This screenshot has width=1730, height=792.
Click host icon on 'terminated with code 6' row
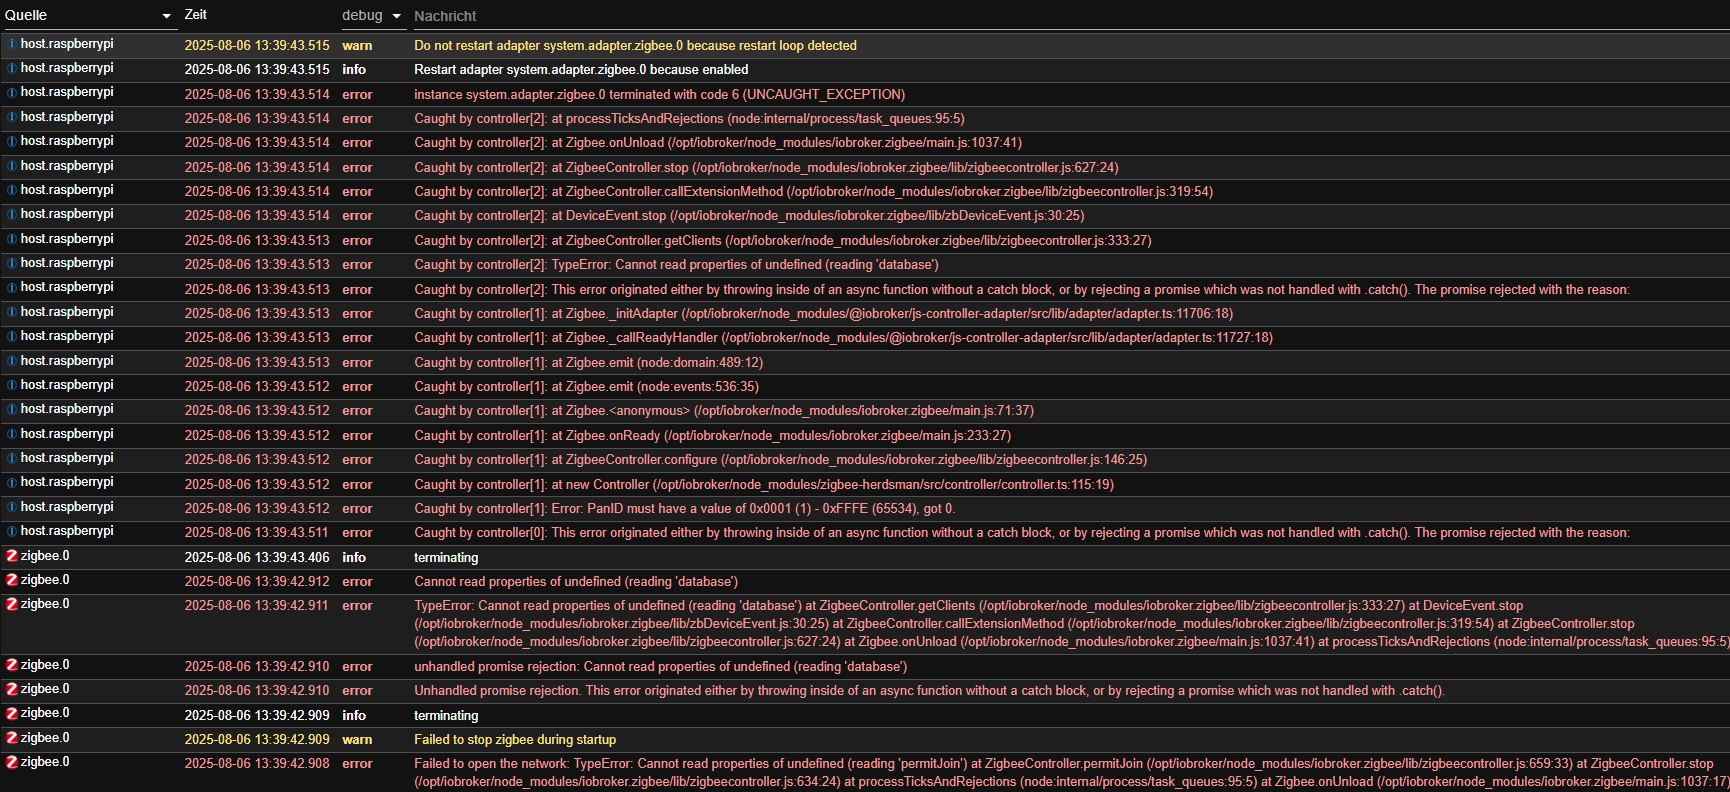(x=12, y=92)
